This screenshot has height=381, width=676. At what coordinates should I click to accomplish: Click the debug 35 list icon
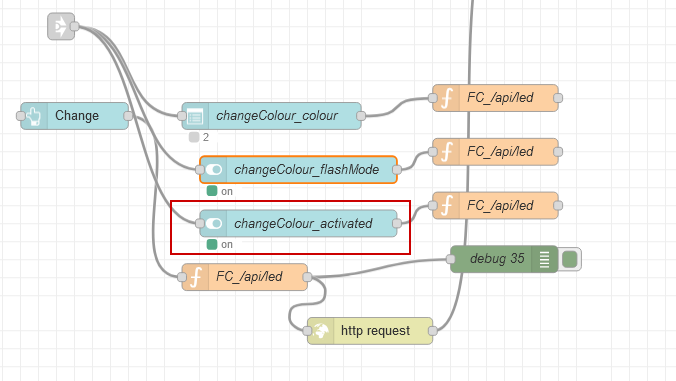545,259
